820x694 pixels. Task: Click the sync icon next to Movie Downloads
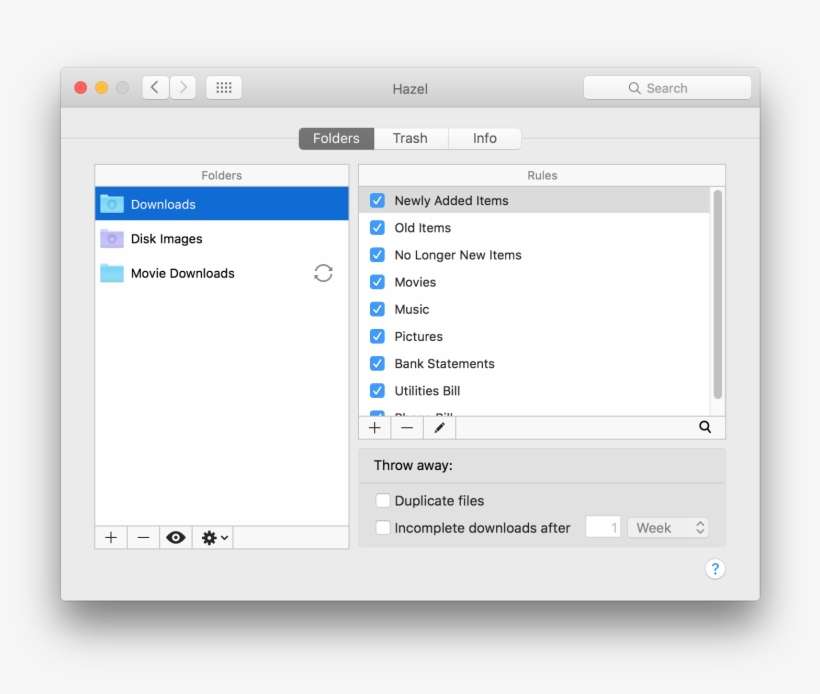(323, 272)
